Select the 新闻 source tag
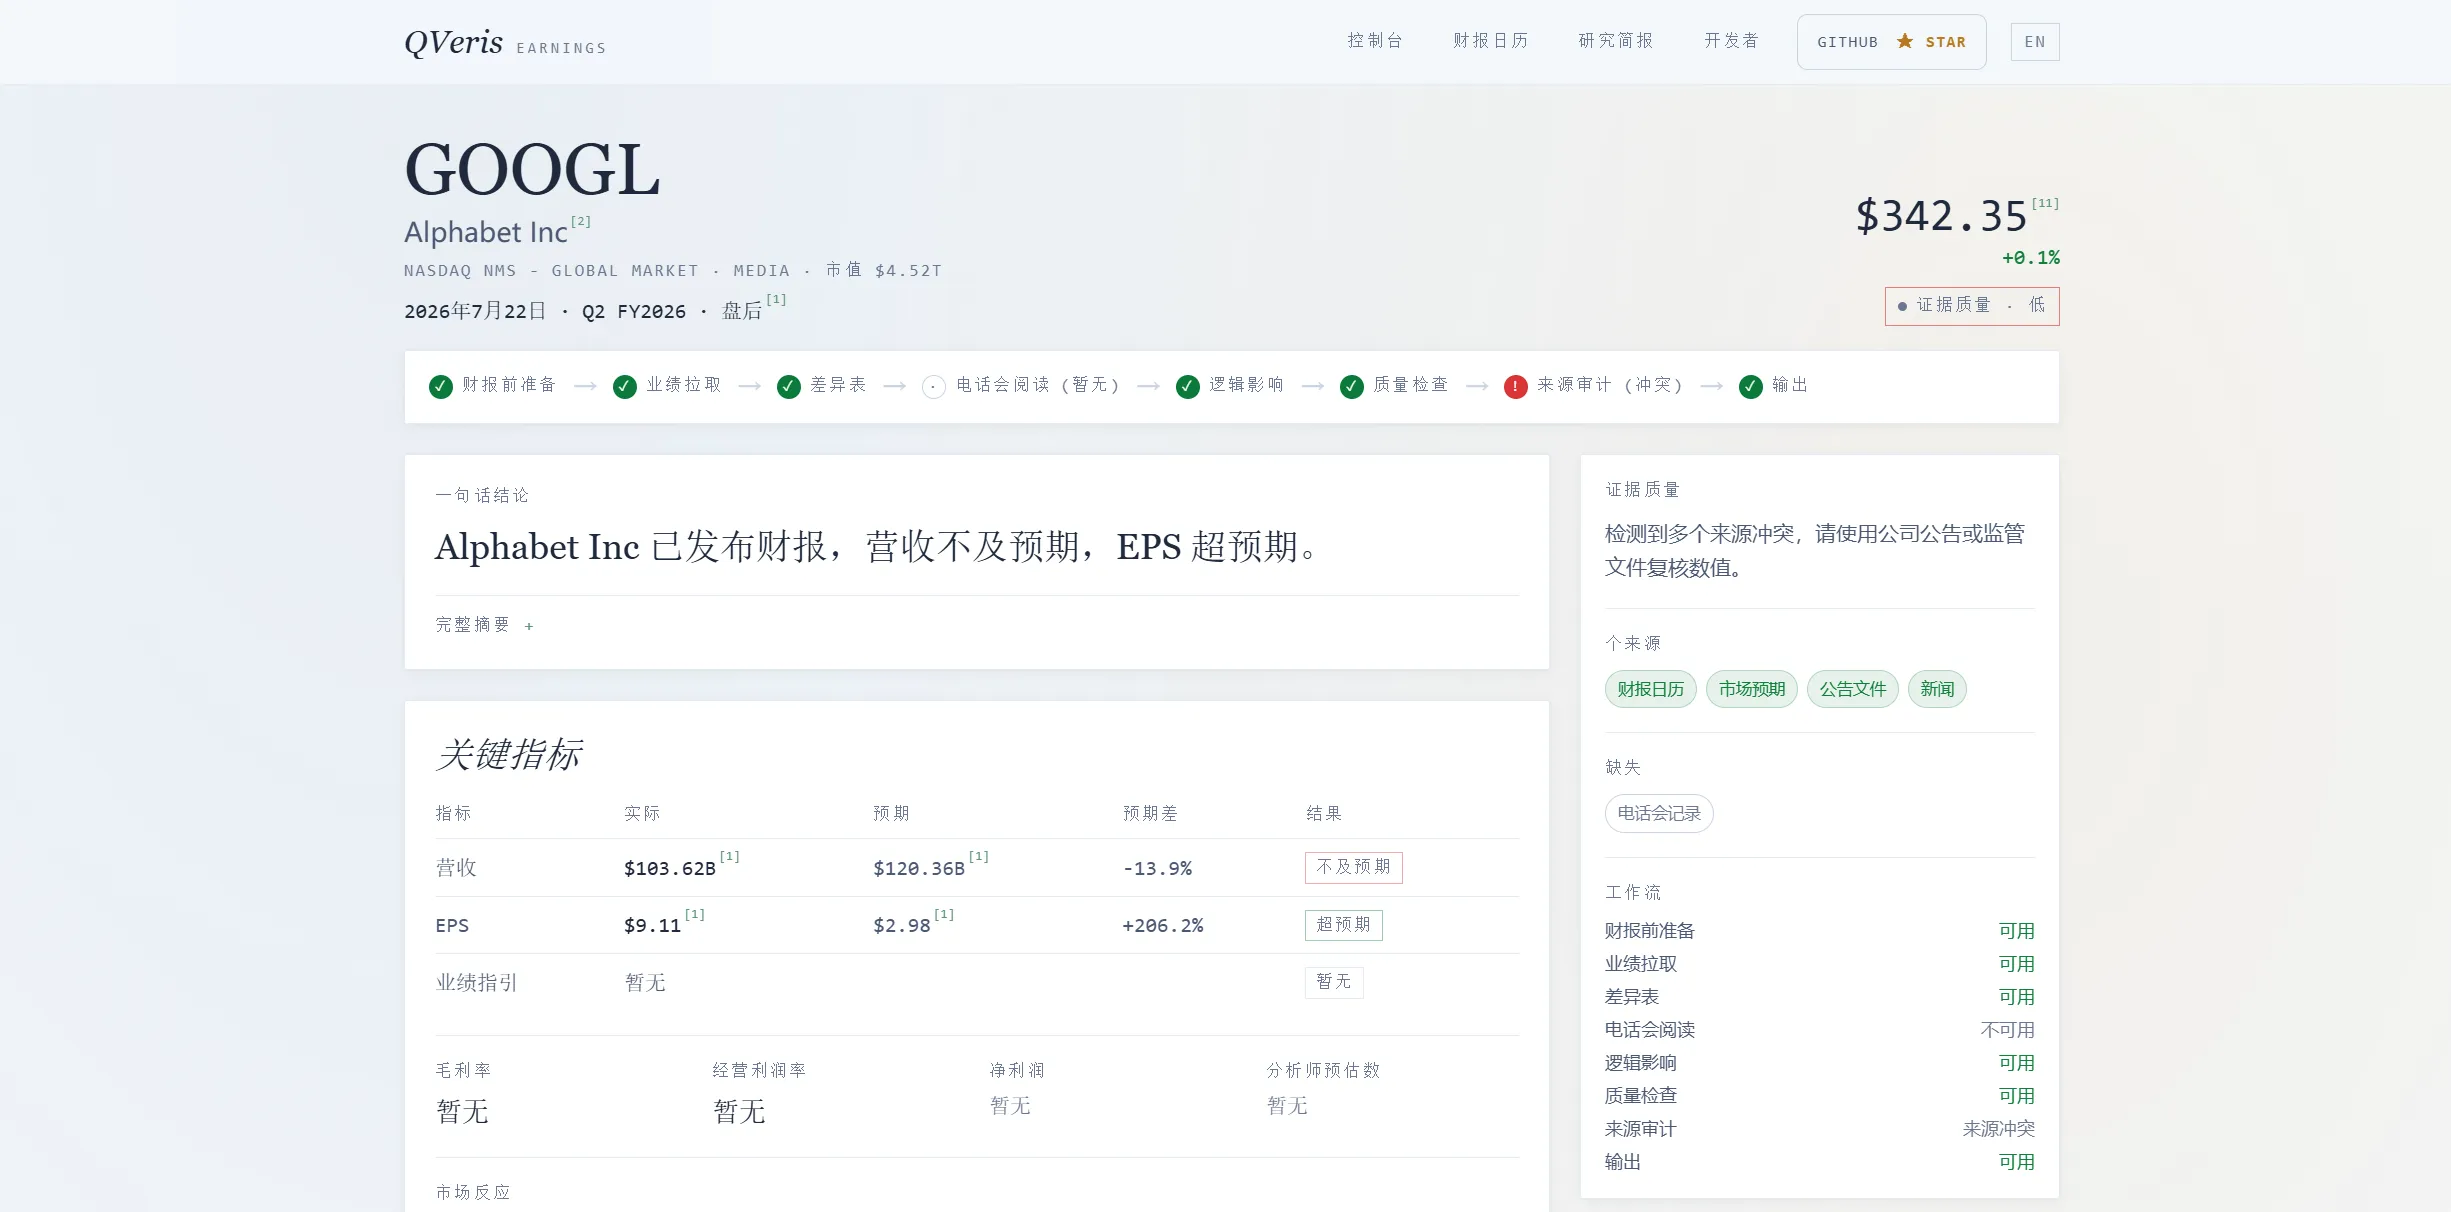The height and width of the screenshot is (1212, 2451). (x=1937, y=689)
